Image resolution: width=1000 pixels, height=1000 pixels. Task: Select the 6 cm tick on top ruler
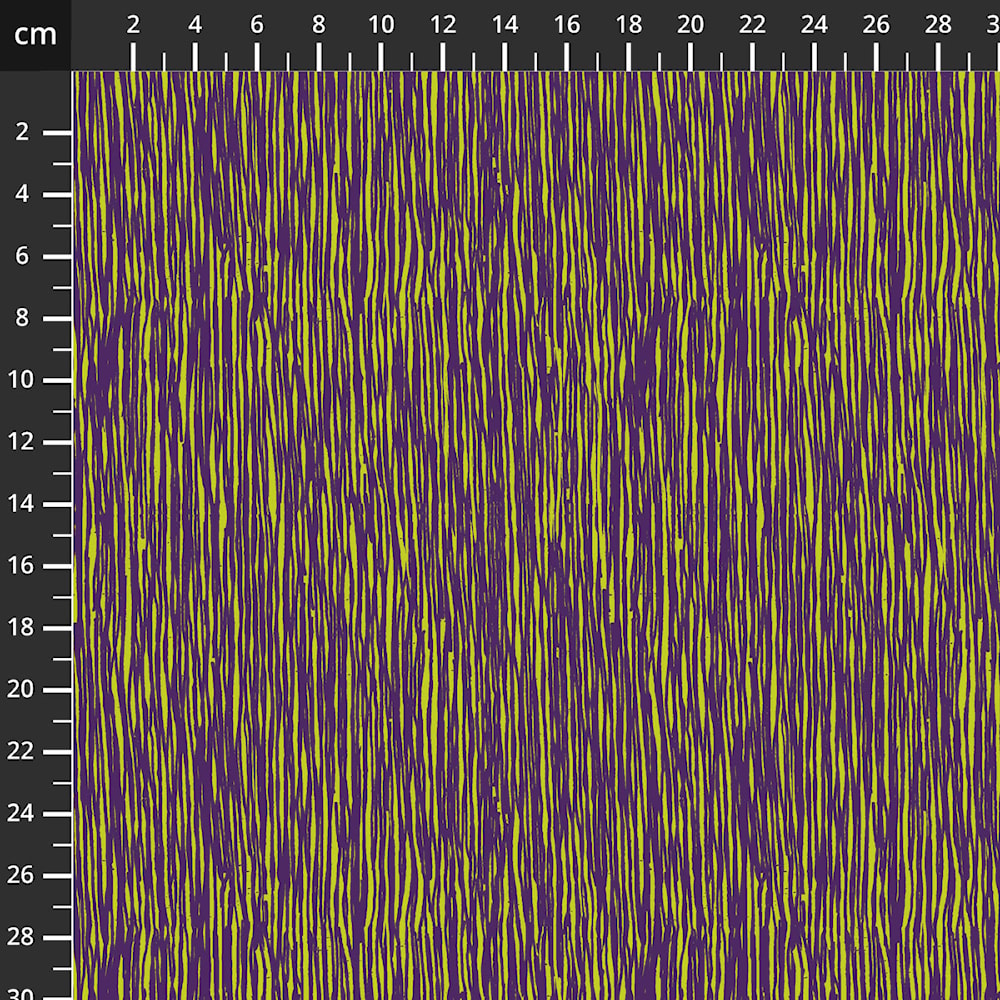click(257, 26)
